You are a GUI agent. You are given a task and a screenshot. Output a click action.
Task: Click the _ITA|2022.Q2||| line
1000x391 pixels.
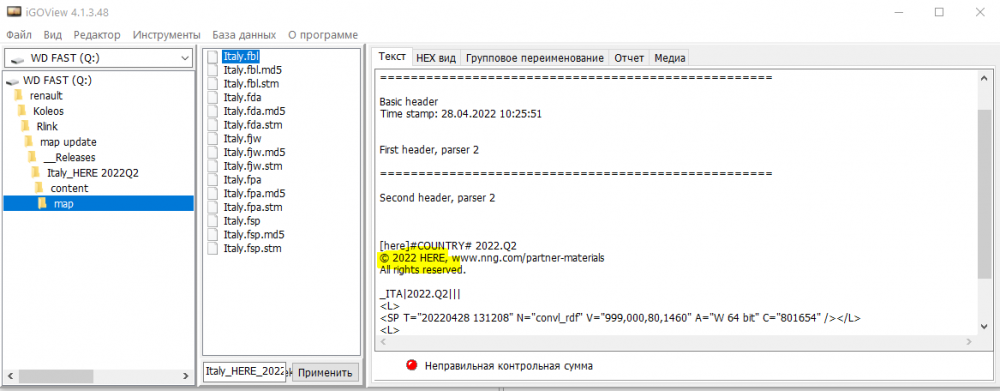pyautogui.click(x=420, y=294)
